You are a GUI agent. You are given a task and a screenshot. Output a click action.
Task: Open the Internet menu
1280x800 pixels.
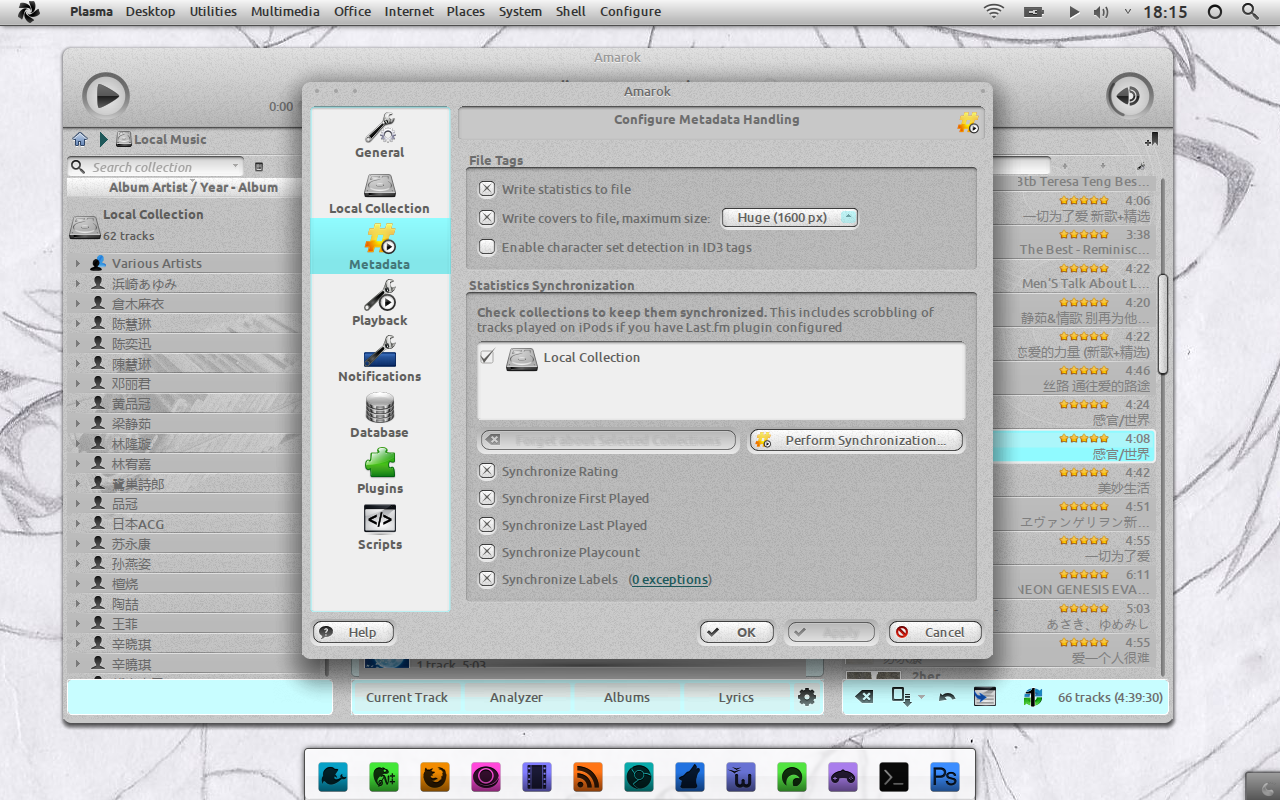click(409, 12)
